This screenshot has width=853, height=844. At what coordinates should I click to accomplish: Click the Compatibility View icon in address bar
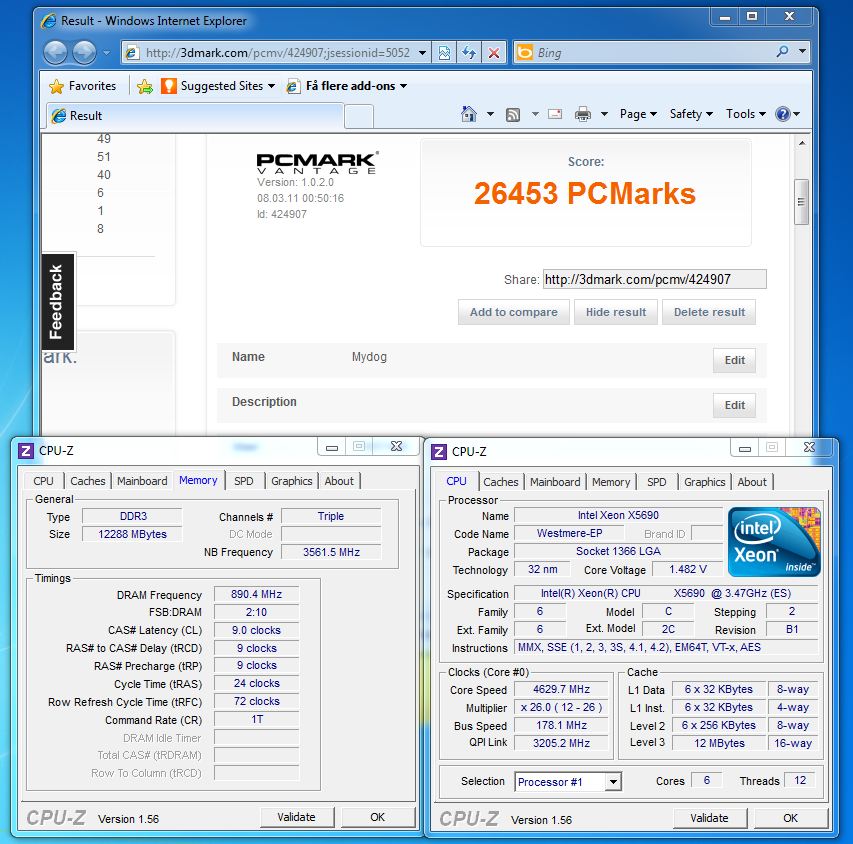tap(444, 53)
